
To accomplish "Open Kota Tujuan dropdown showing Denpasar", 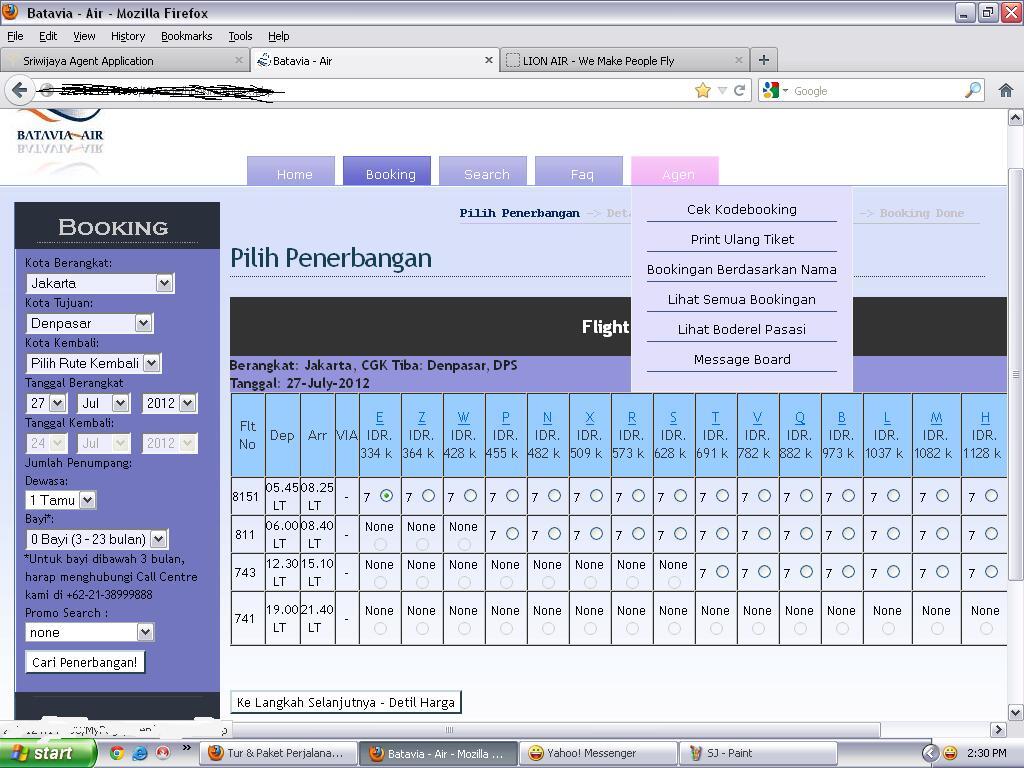I will pyautogui.click(x=89, y=323).
